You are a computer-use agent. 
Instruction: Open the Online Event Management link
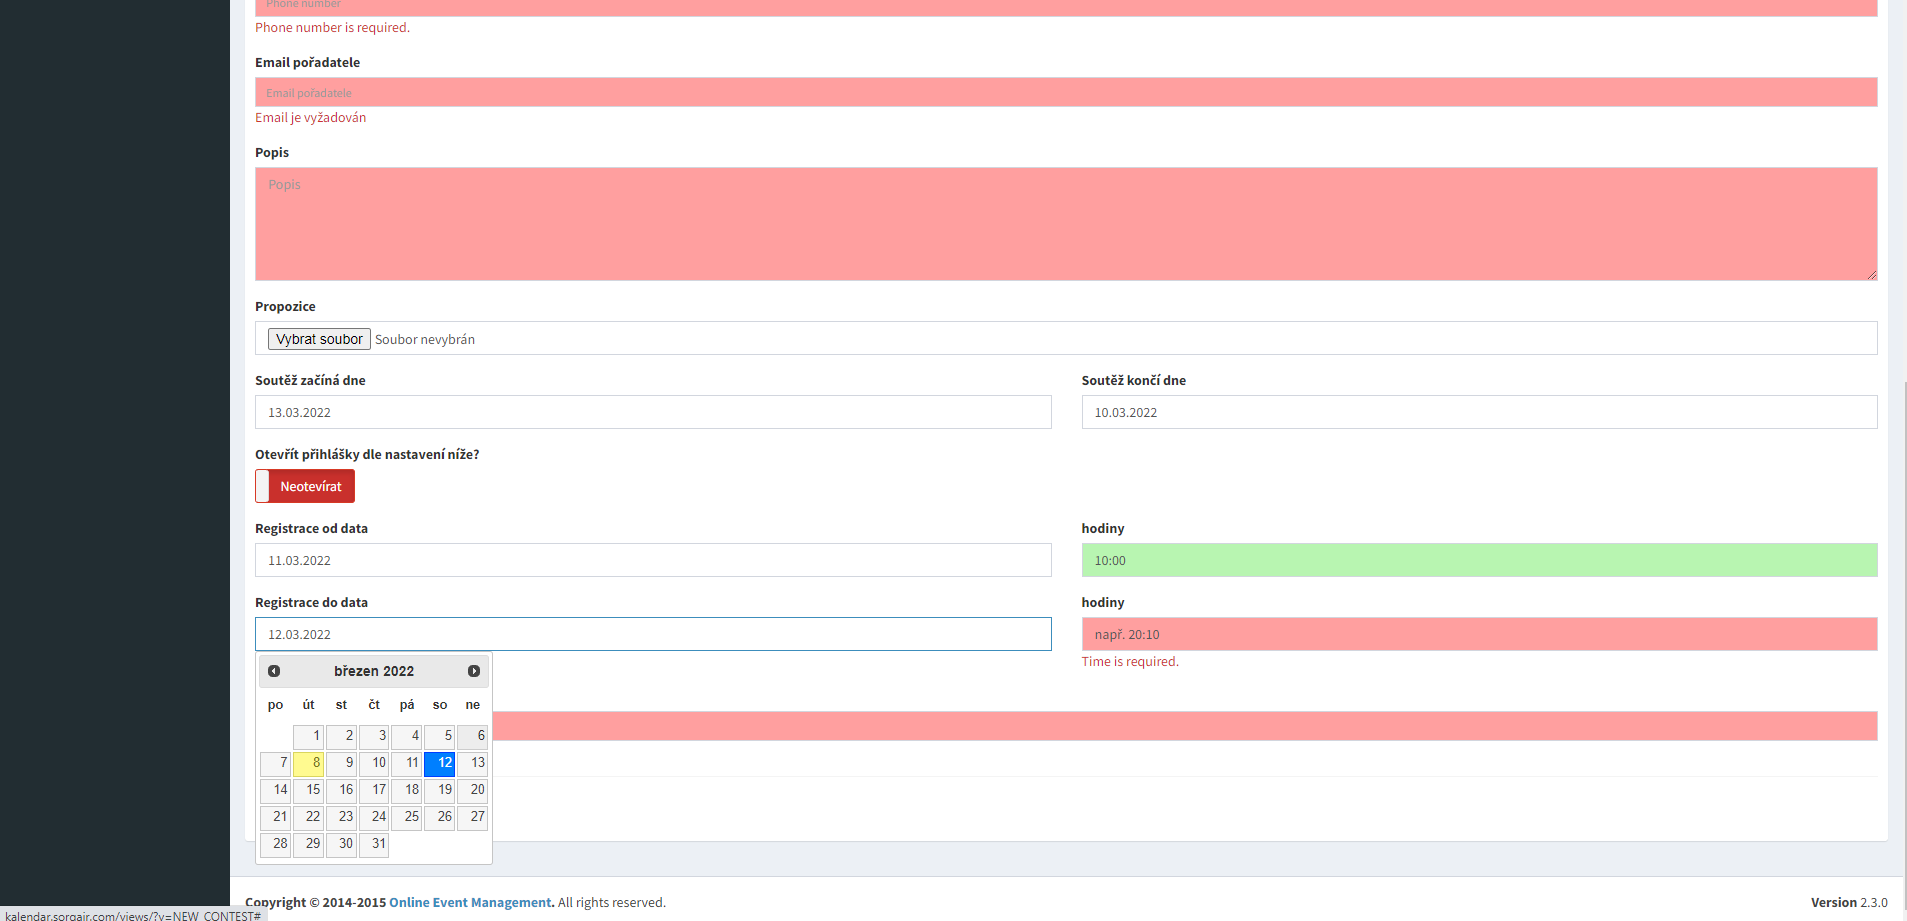point(470,902)
